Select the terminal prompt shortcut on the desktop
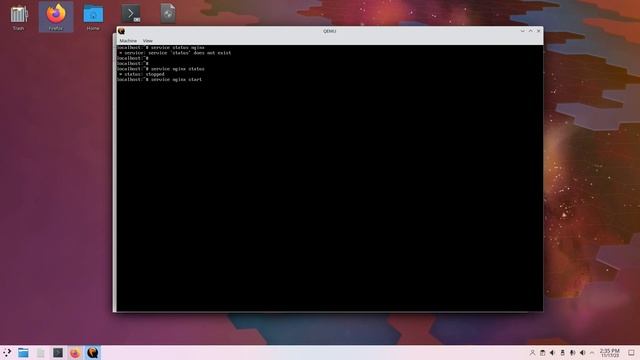Viewport: 640px width, 360px height. coord(131,14)
